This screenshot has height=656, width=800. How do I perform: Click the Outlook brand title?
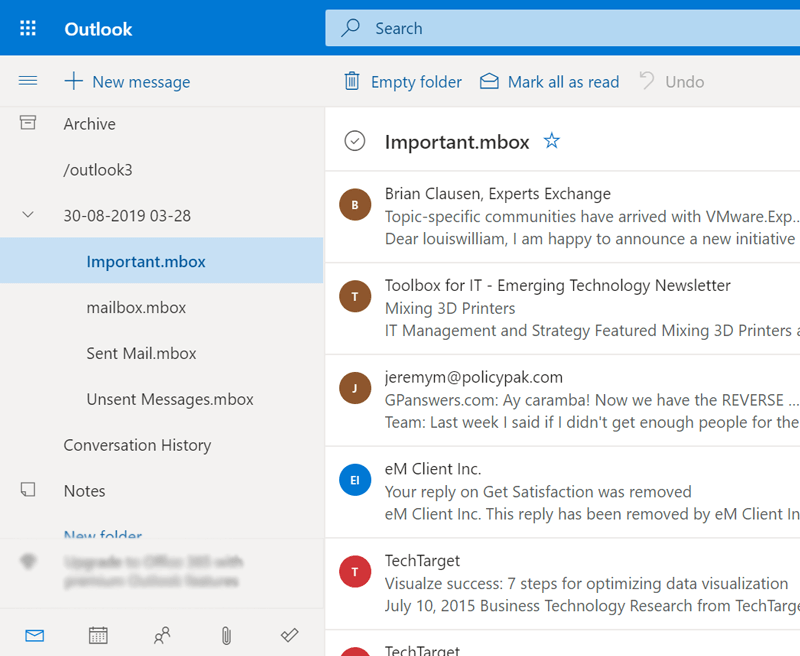[x=98, y=29]
